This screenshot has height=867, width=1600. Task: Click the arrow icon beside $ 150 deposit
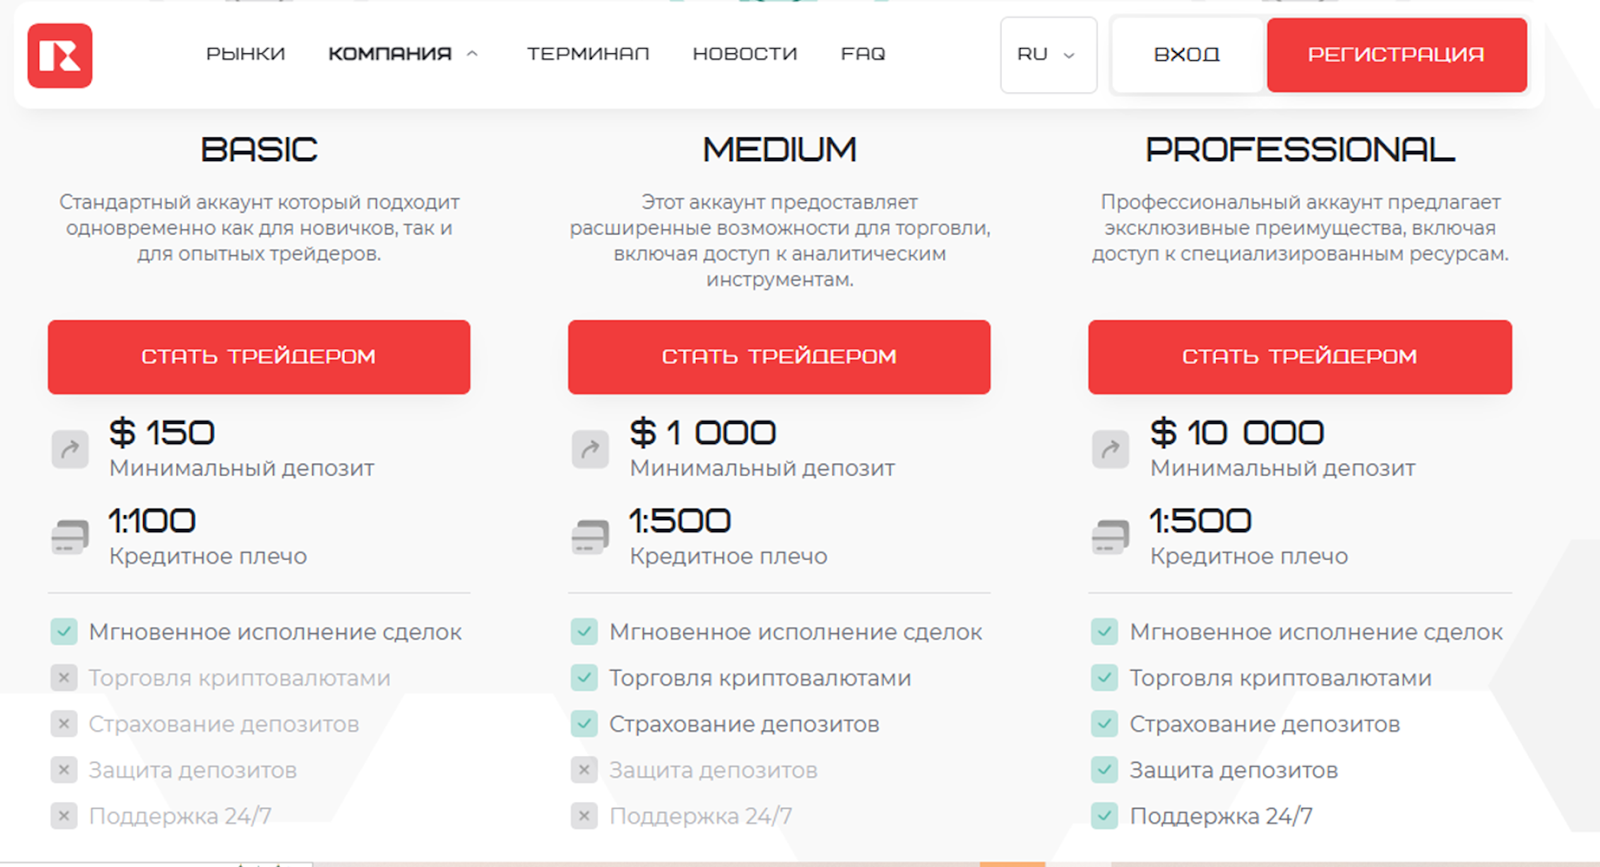tap(70, 449)
